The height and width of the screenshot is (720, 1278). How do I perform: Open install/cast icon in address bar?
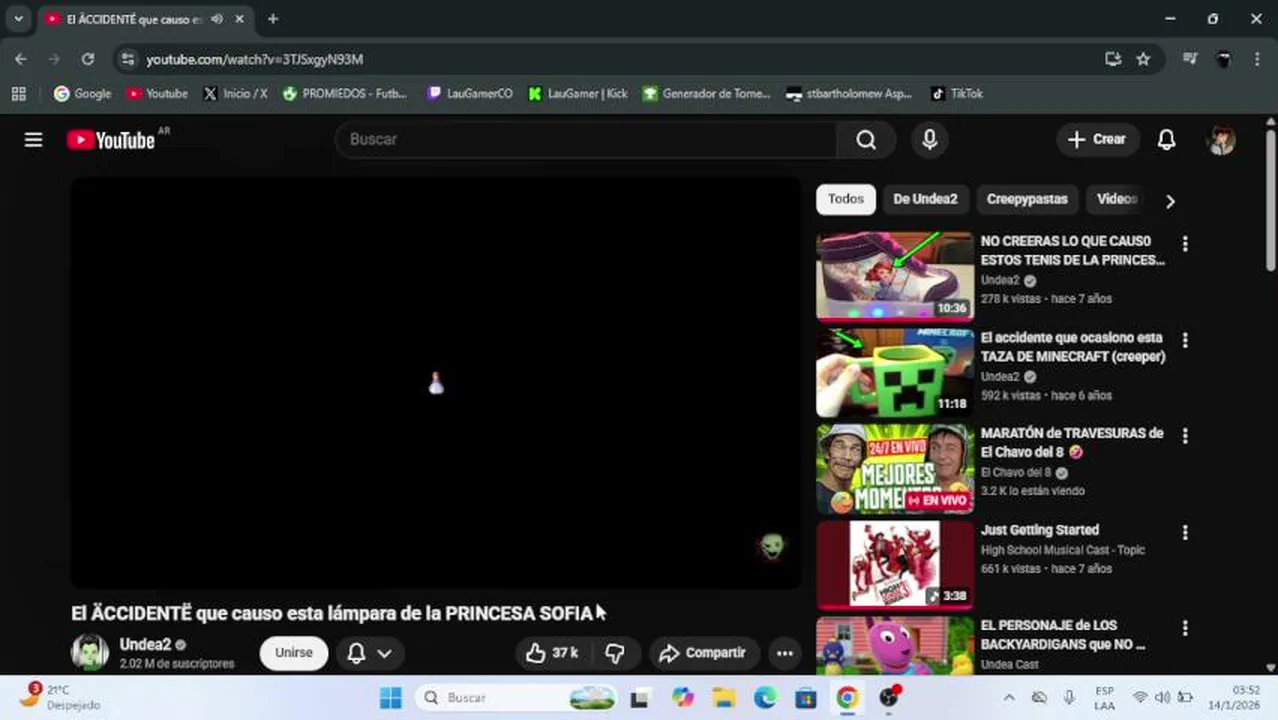[1113, 59]
